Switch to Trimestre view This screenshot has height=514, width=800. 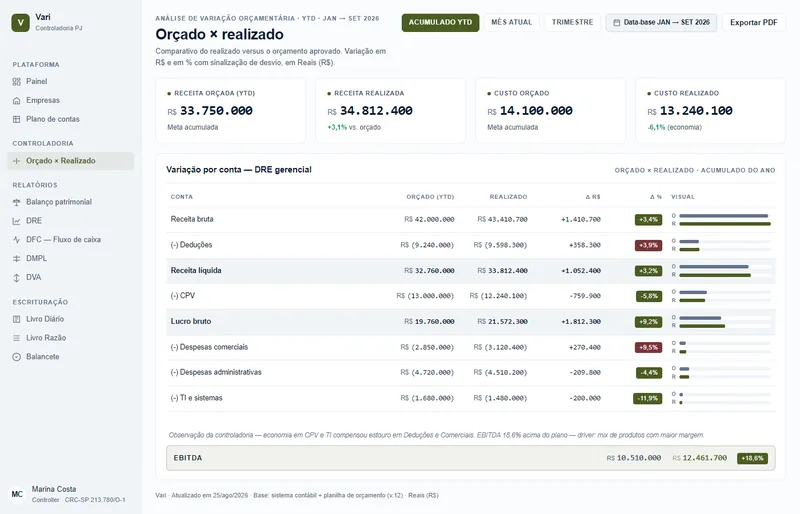[572, 22]
